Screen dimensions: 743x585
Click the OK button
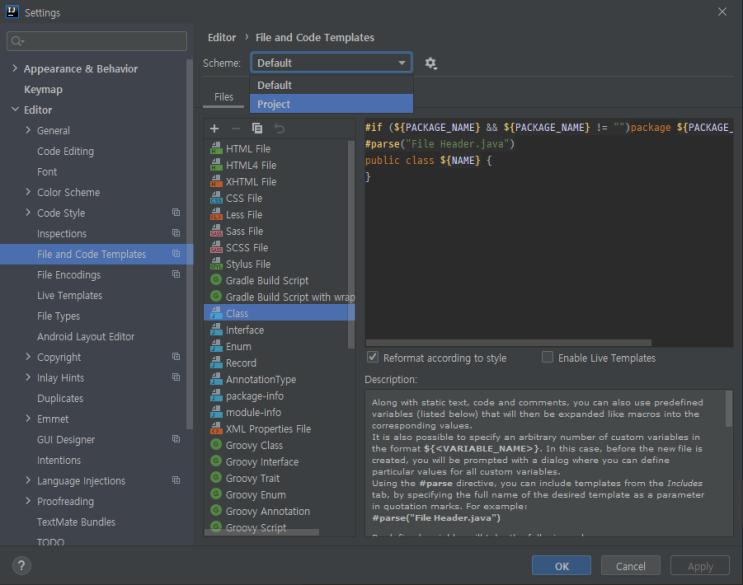click(562, 566)
